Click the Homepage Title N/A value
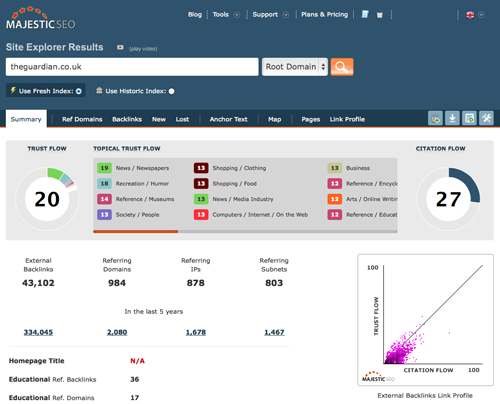Viewport: 500px width, 404px height. click(137, 361)
